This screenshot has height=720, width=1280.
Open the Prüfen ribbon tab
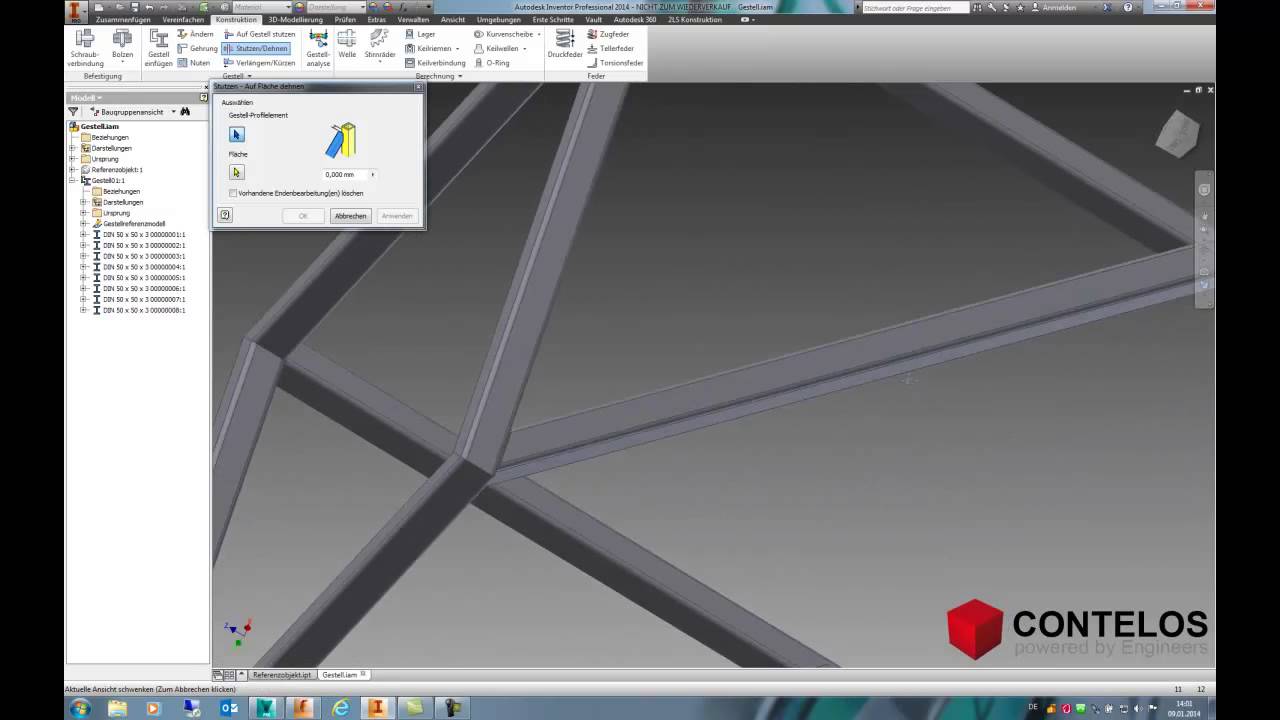[345, 19]
